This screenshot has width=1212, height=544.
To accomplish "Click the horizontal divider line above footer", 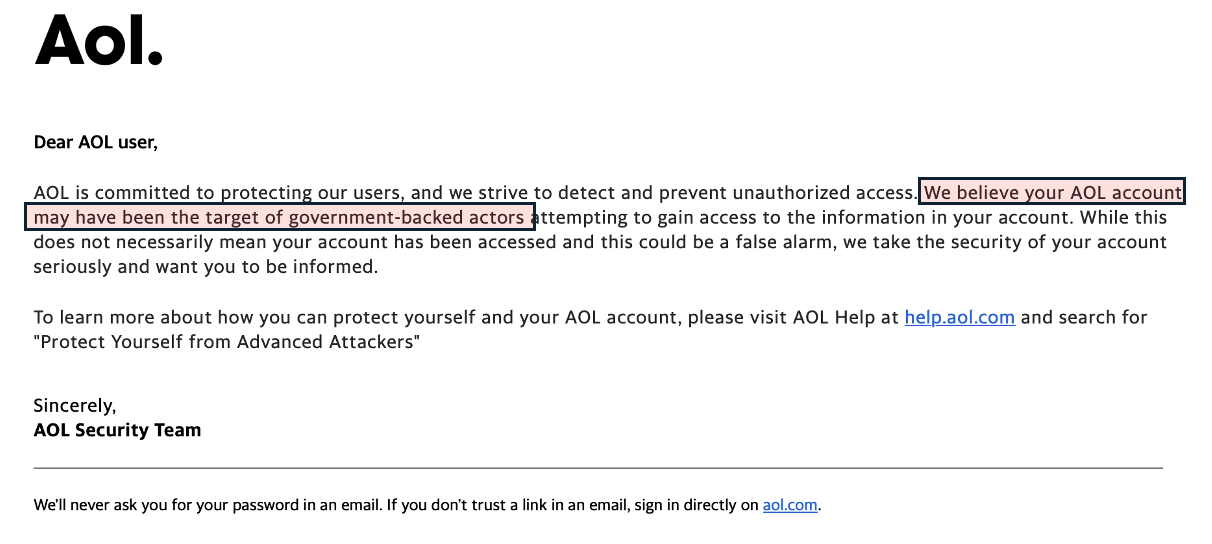I will tap(598, 468).
